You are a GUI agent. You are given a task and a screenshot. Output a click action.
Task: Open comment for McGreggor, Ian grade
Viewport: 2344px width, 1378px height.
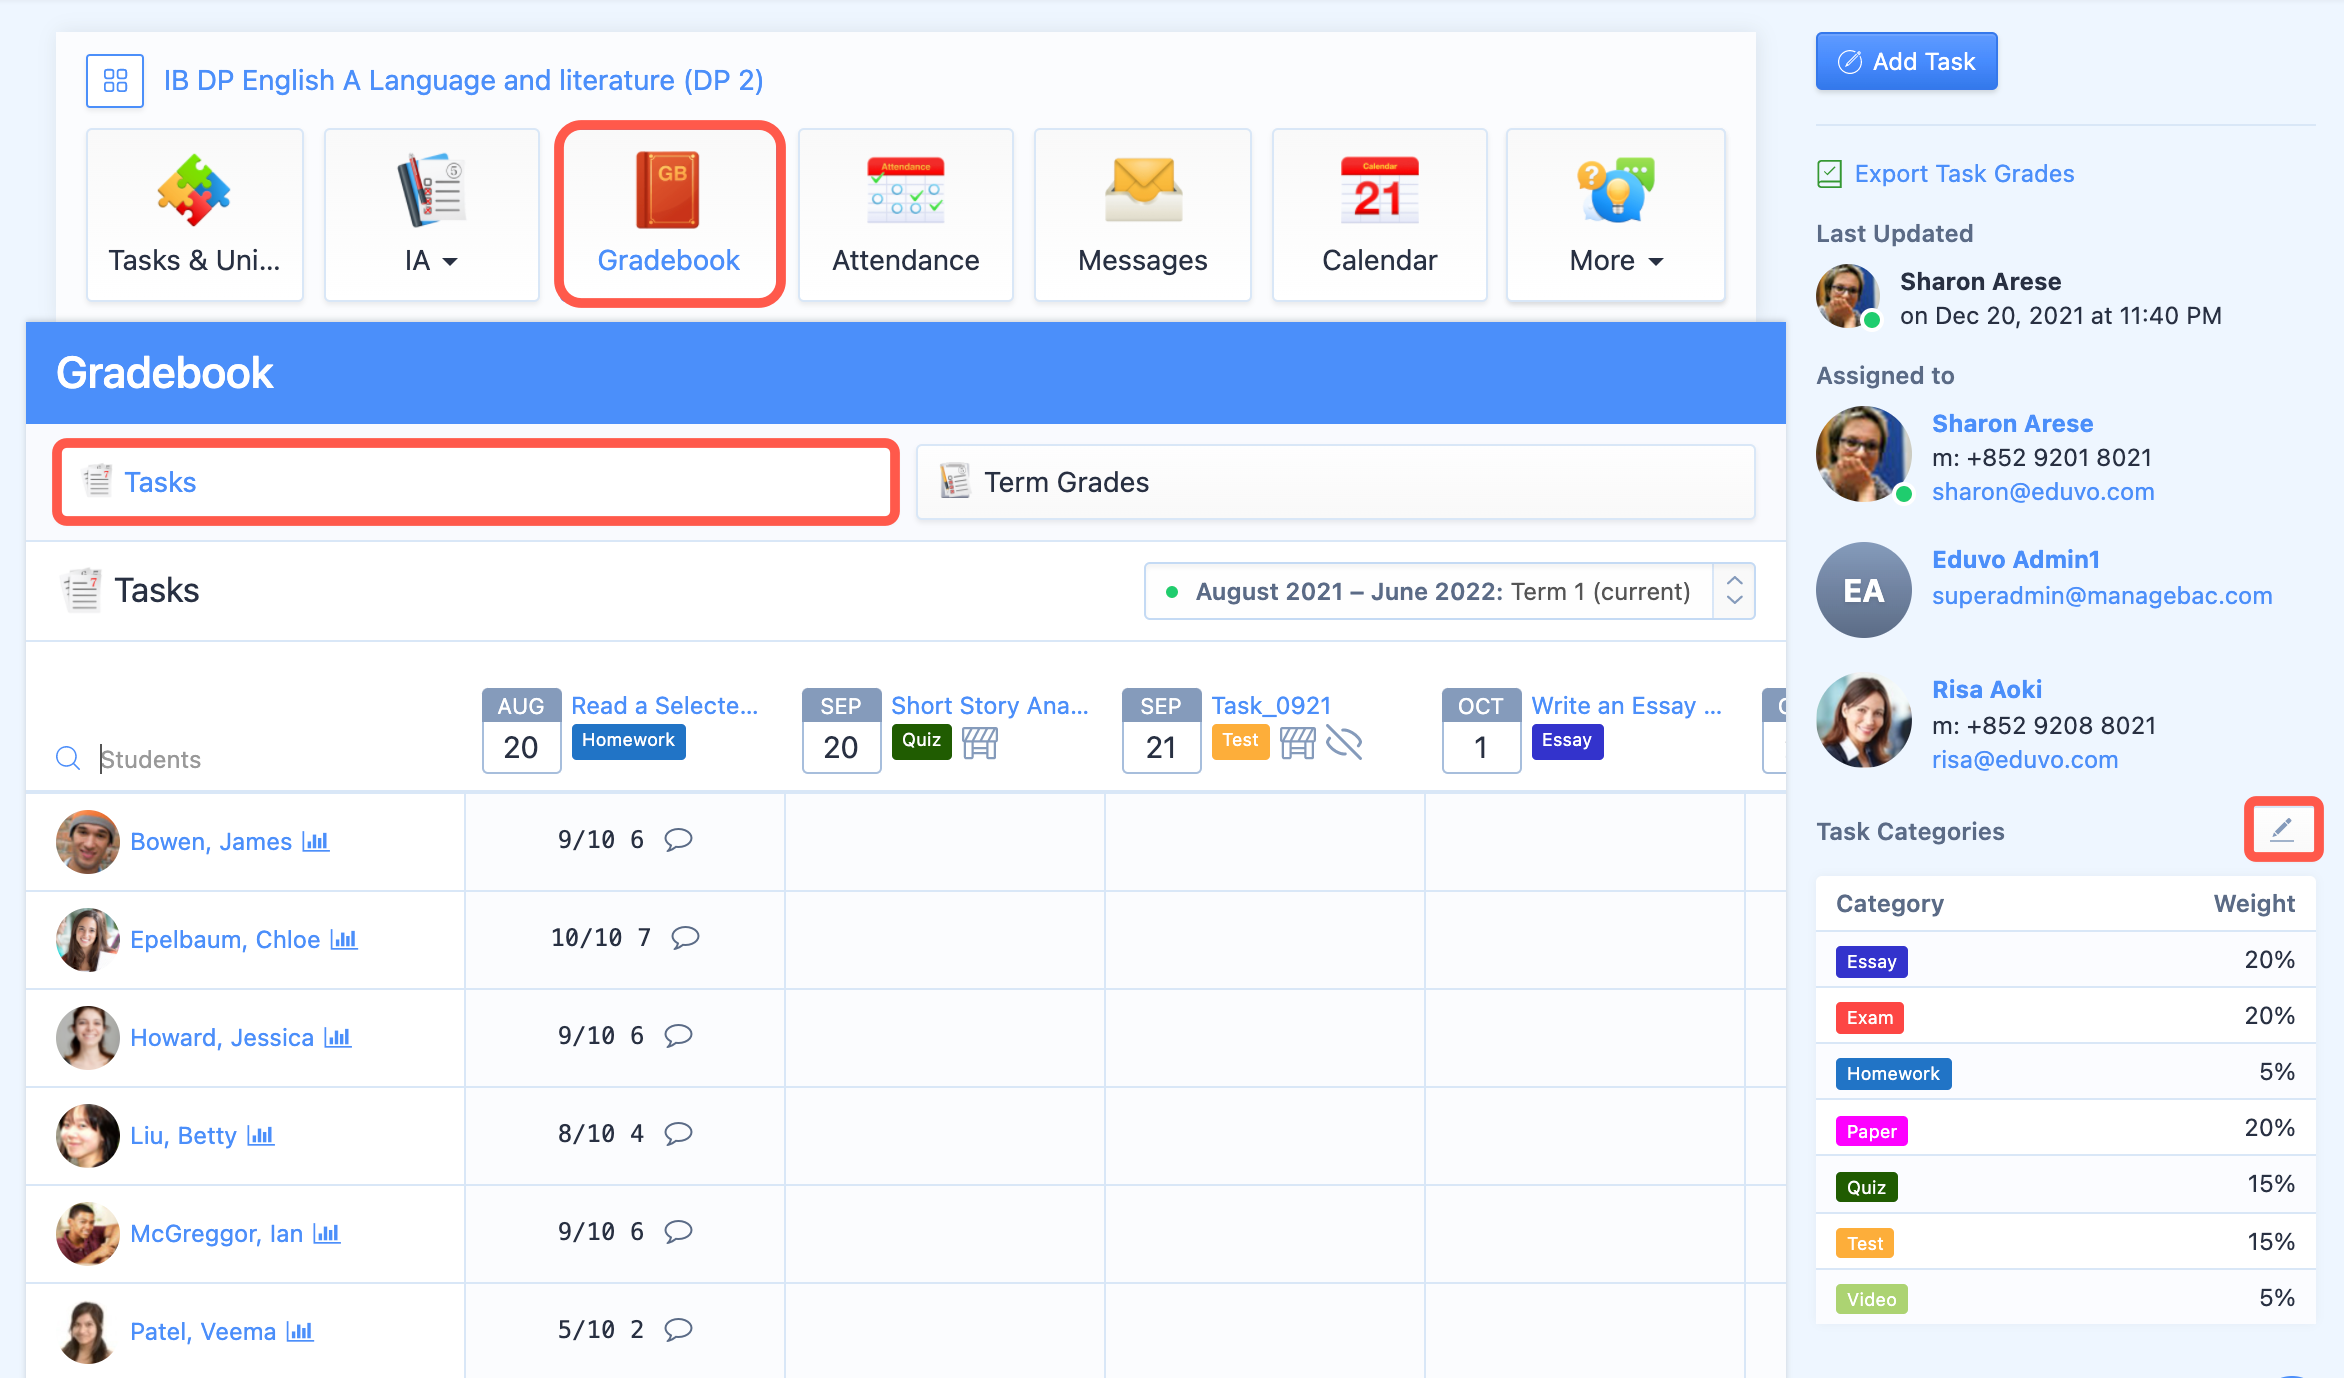click(x=678, y=1231)
